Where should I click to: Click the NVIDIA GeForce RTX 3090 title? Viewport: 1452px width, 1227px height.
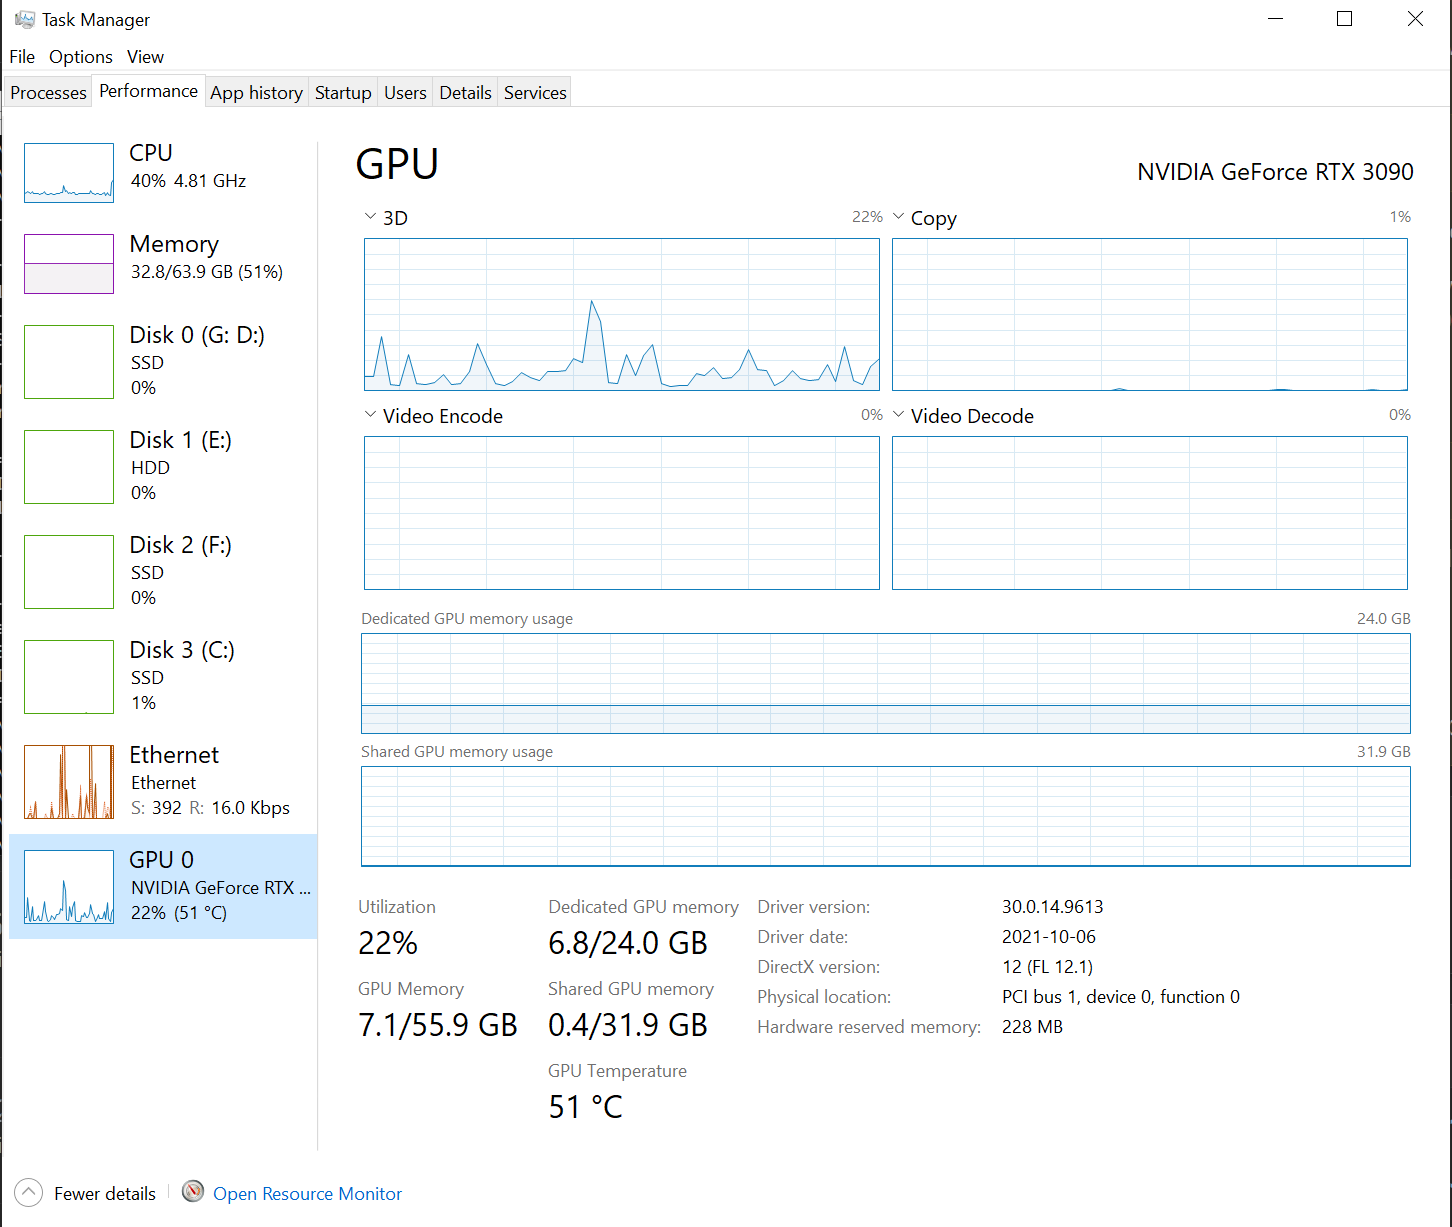1275,172
